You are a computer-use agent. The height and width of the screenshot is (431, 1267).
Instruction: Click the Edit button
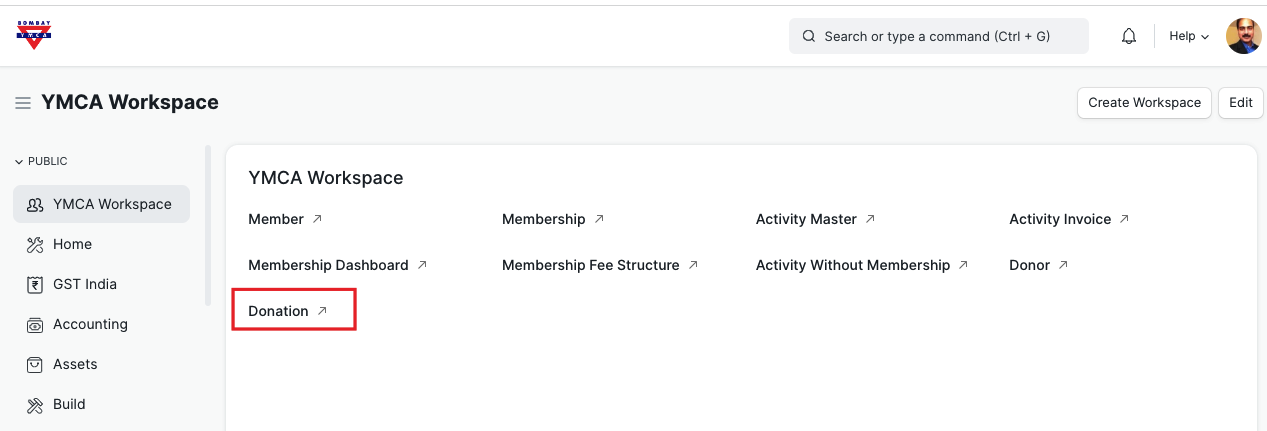tap(1240, 102)
